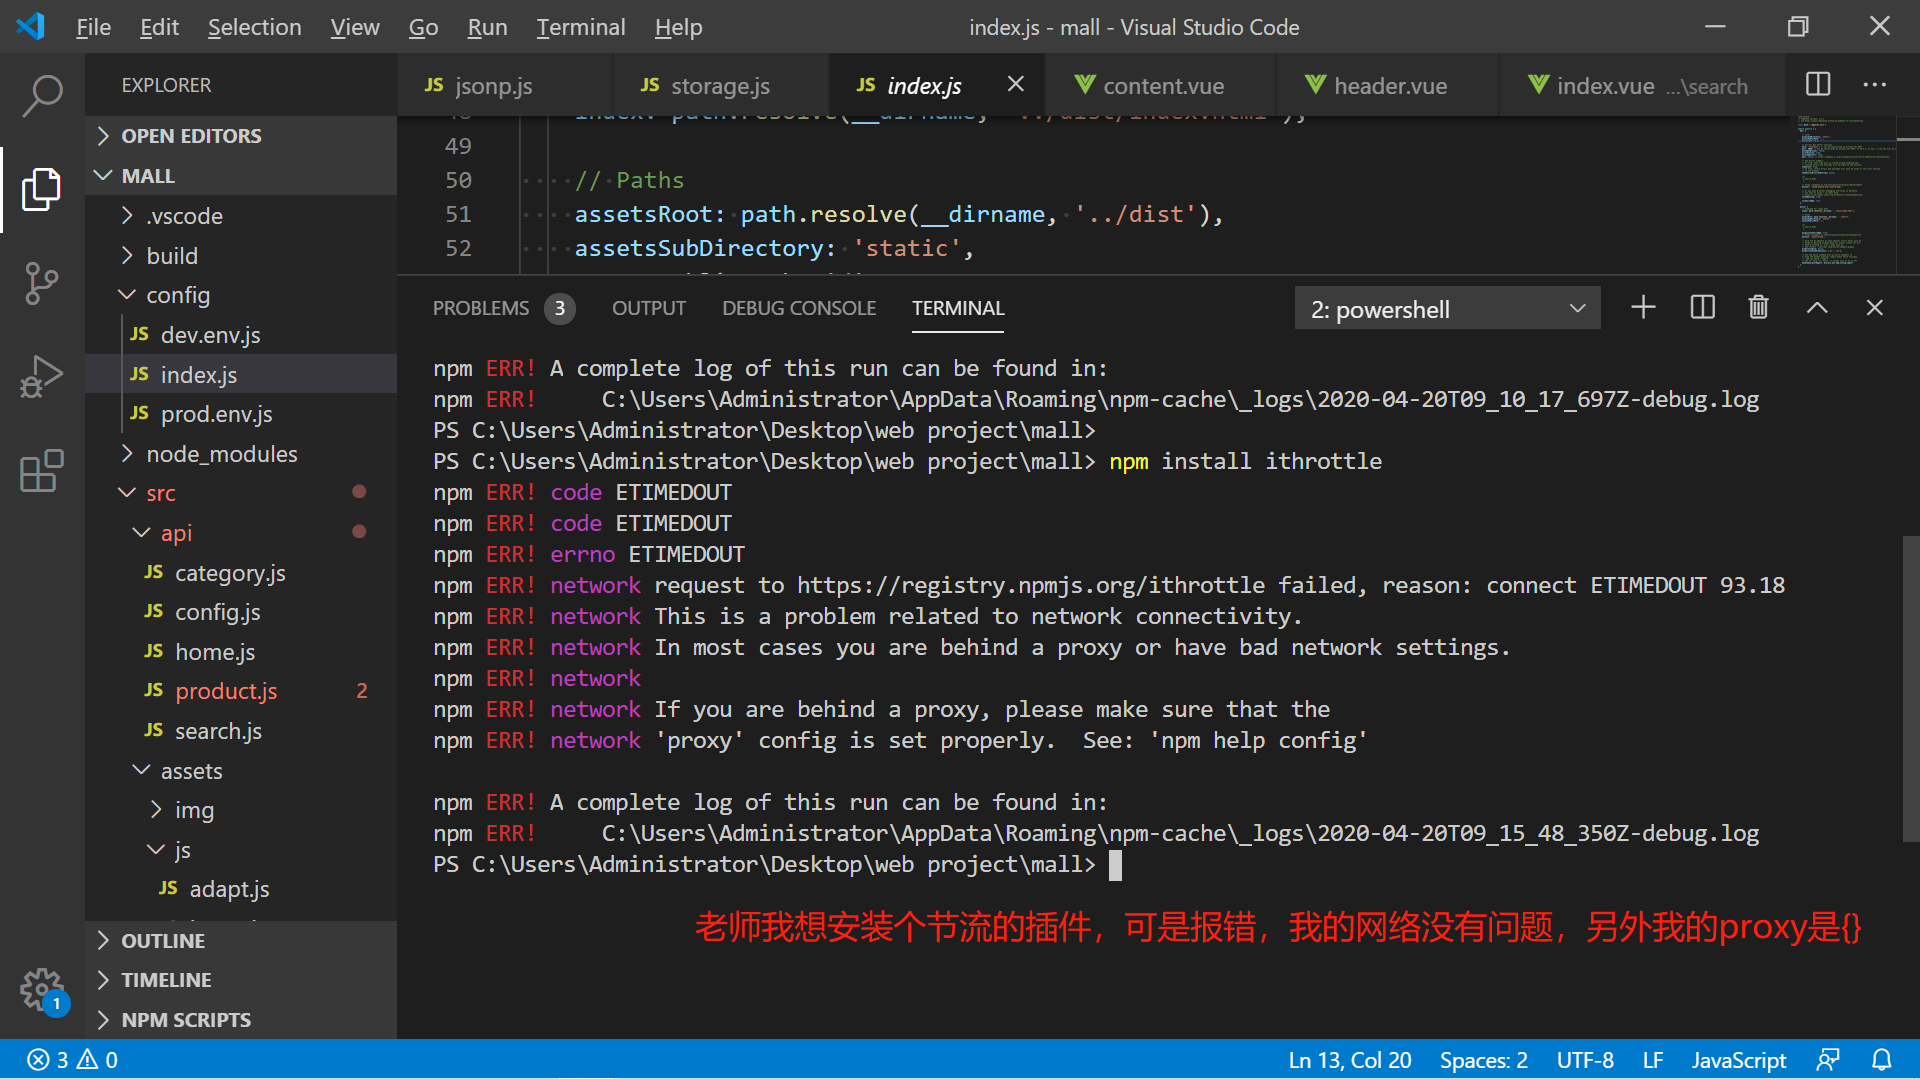This screenshot has width=1920, height=1079.
Task: Collapse the MALL workspace folder
Action: pyautogui.click(x=241, y=176)
